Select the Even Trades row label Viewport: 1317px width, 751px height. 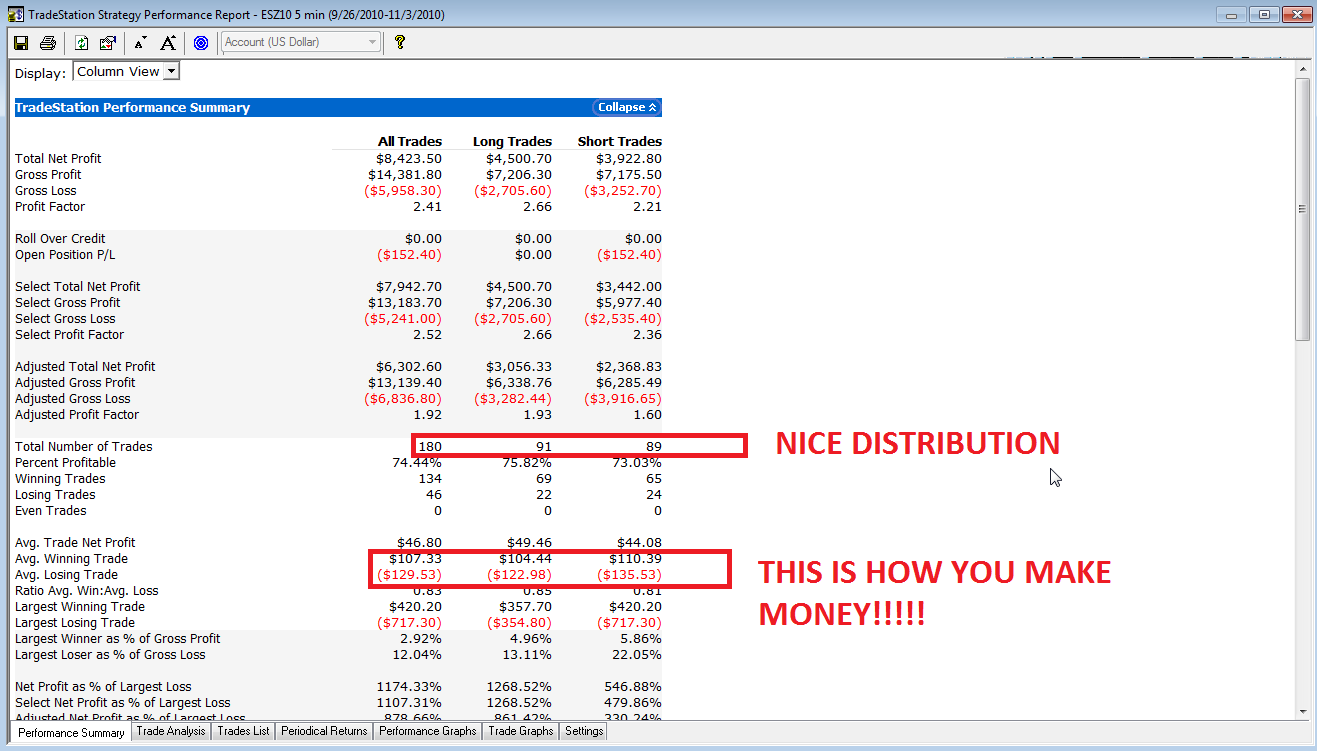51,510
